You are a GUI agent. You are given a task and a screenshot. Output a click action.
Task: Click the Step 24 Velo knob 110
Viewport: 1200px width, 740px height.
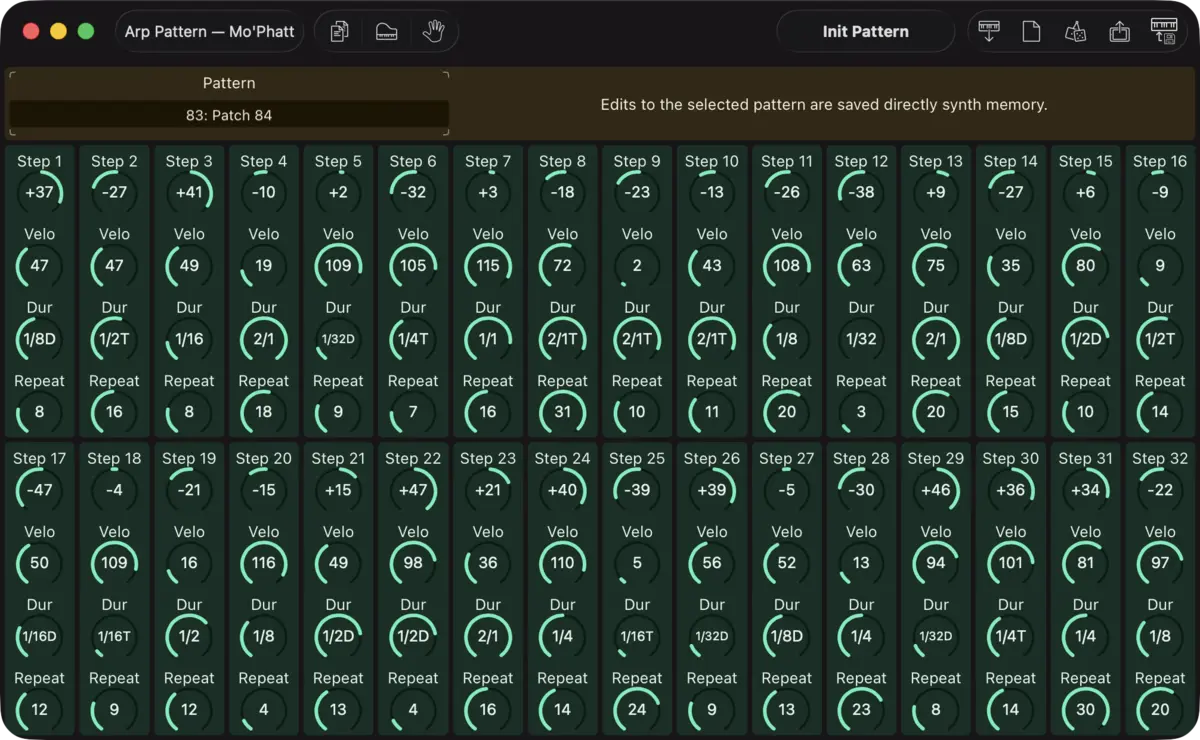tap(563, 563)
